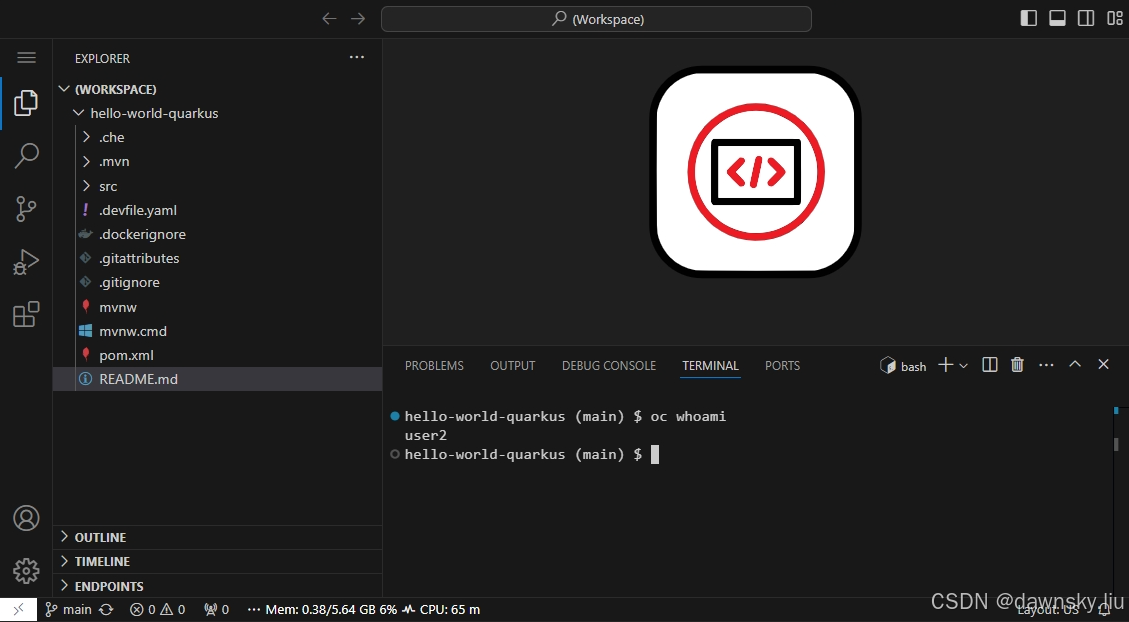Toggle the secondary side bar layout icon

1086,19
